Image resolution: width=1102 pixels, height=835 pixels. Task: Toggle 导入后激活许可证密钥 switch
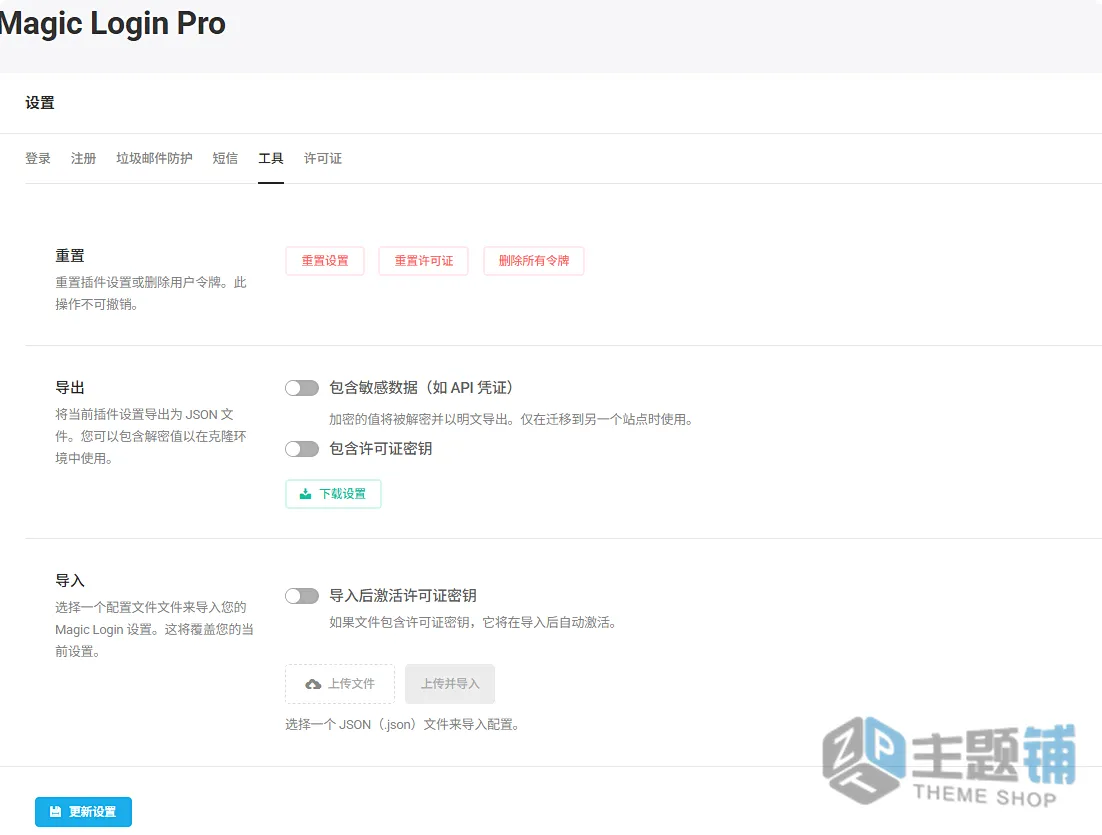click(x=302, y=596)
